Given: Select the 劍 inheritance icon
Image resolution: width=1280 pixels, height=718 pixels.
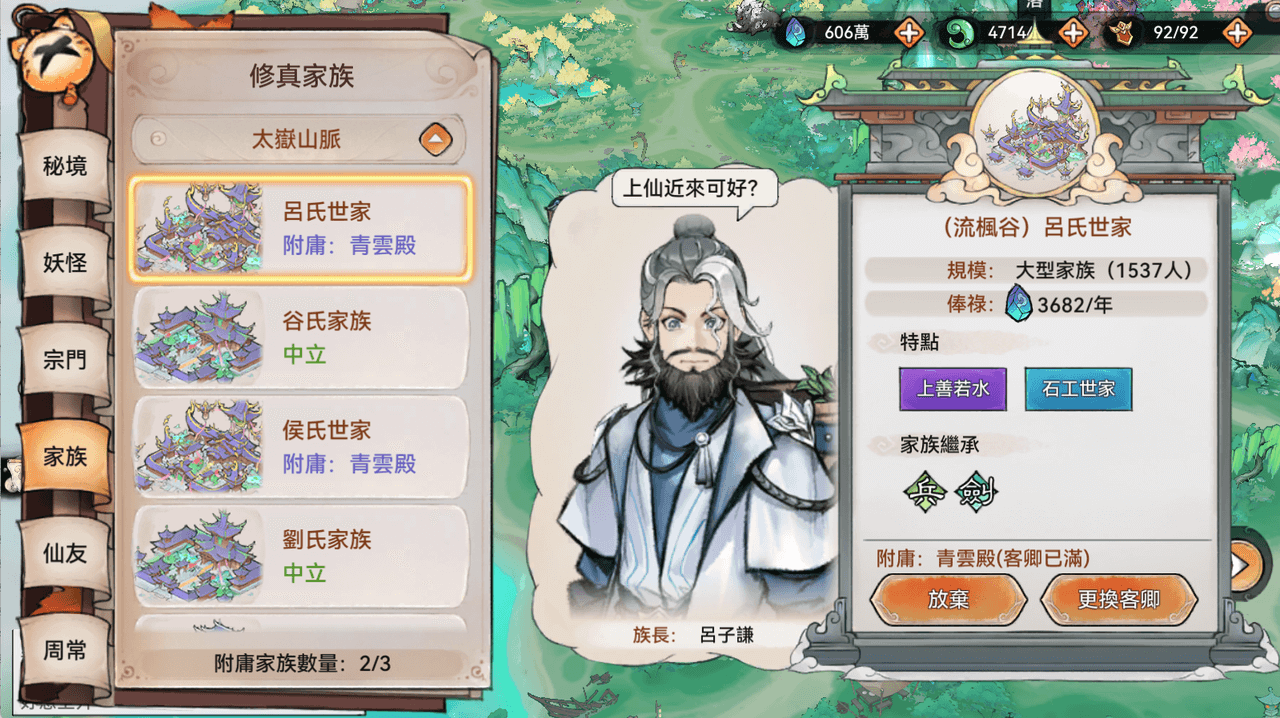Looking at the screenshot, I should (976, 491).
